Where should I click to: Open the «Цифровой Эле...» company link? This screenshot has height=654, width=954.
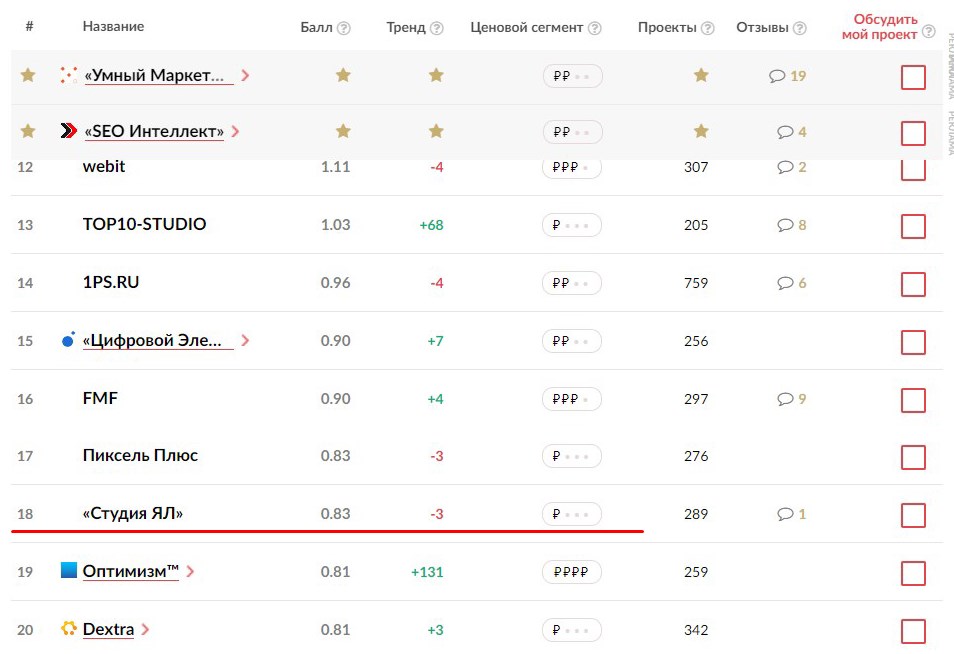click(158, 340)
